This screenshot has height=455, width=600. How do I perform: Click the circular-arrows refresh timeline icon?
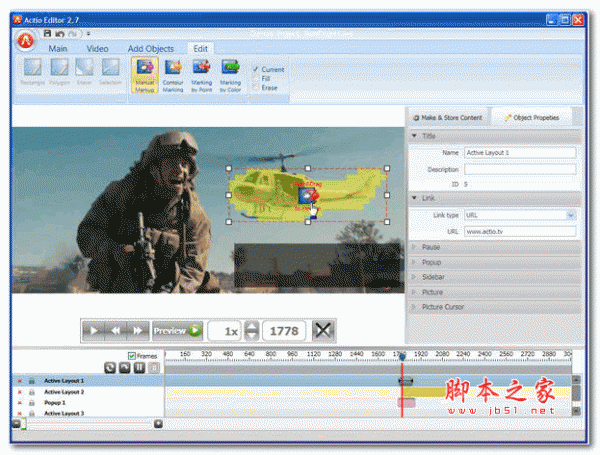click(110, 368)
